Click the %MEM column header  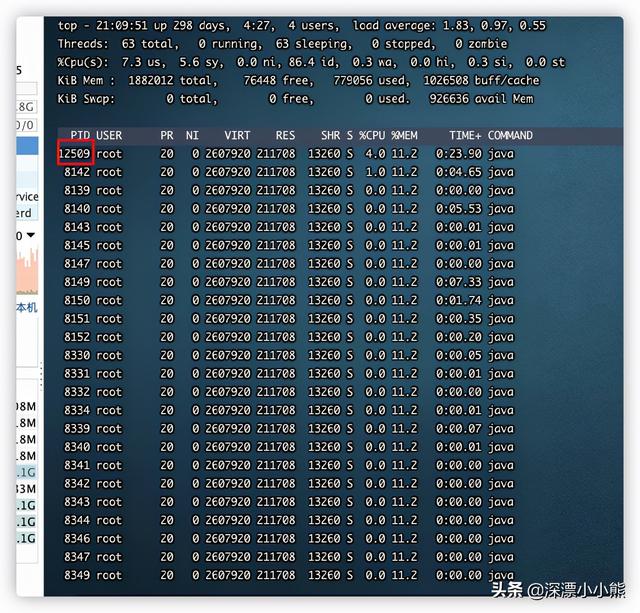click(x=404, y=135)
